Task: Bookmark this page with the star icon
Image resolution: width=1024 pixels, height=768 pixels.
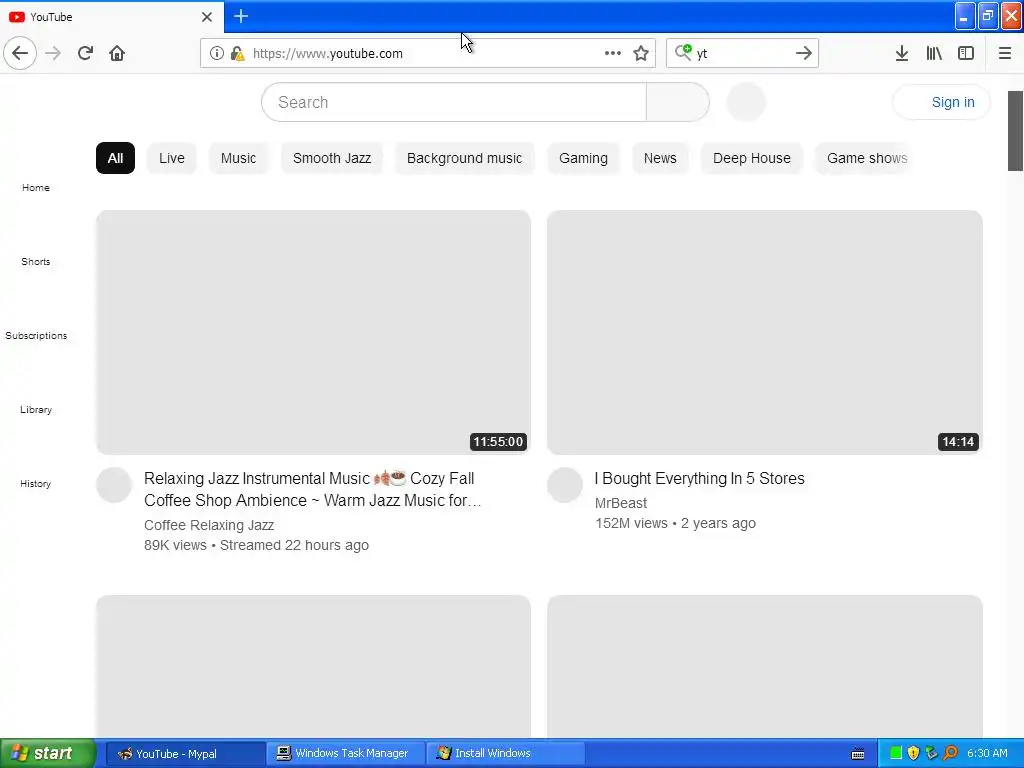Action: pyautogui.click(x=641, y=53)
